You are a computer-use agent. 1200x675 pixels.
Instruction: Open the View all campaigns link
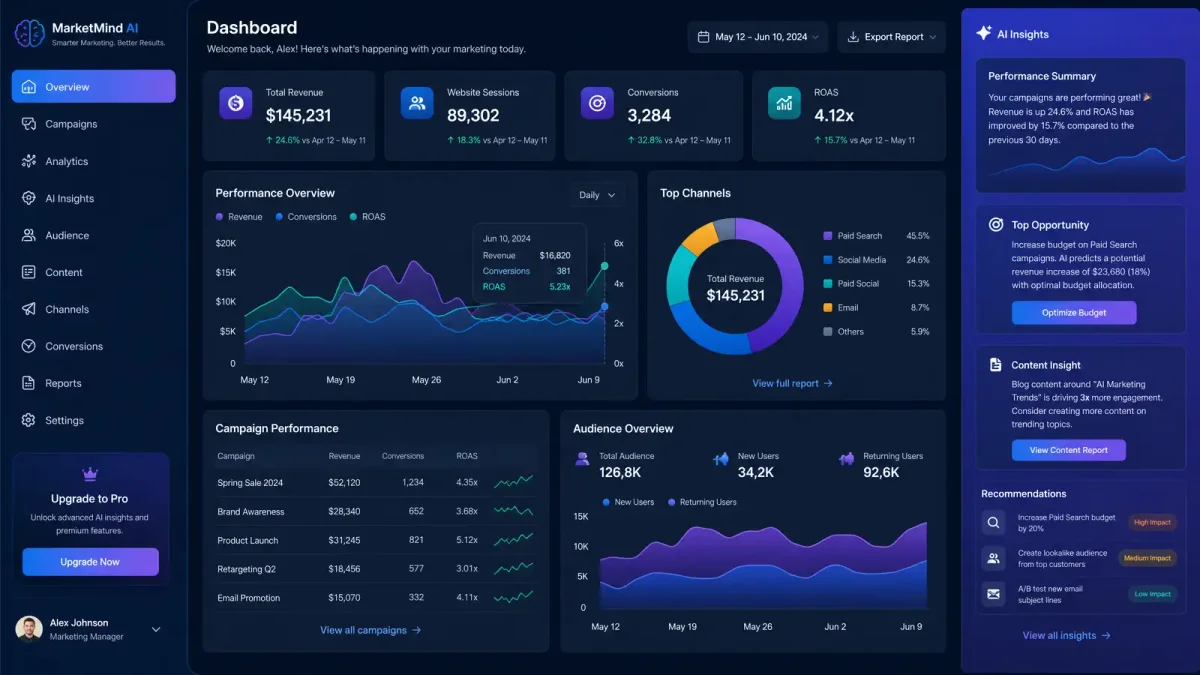coord(370,630)
